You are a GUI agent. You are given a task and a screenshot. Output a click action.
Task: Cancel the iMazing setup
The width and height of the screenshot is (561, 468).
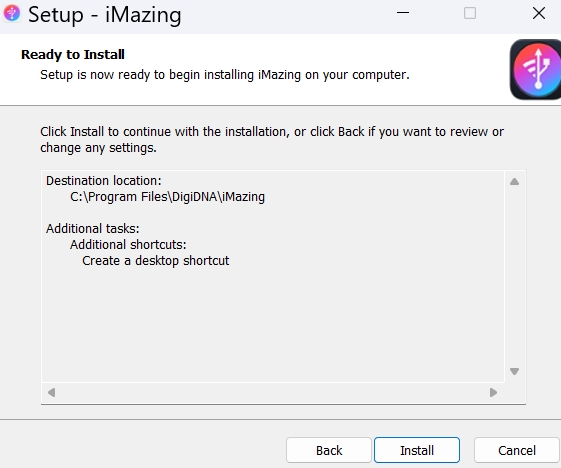517,450
